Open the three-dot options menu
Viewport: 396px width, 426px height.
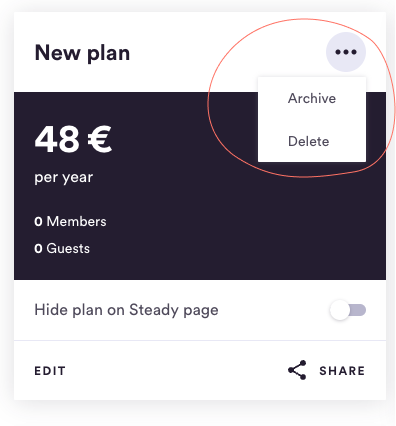tap(346, 52)
